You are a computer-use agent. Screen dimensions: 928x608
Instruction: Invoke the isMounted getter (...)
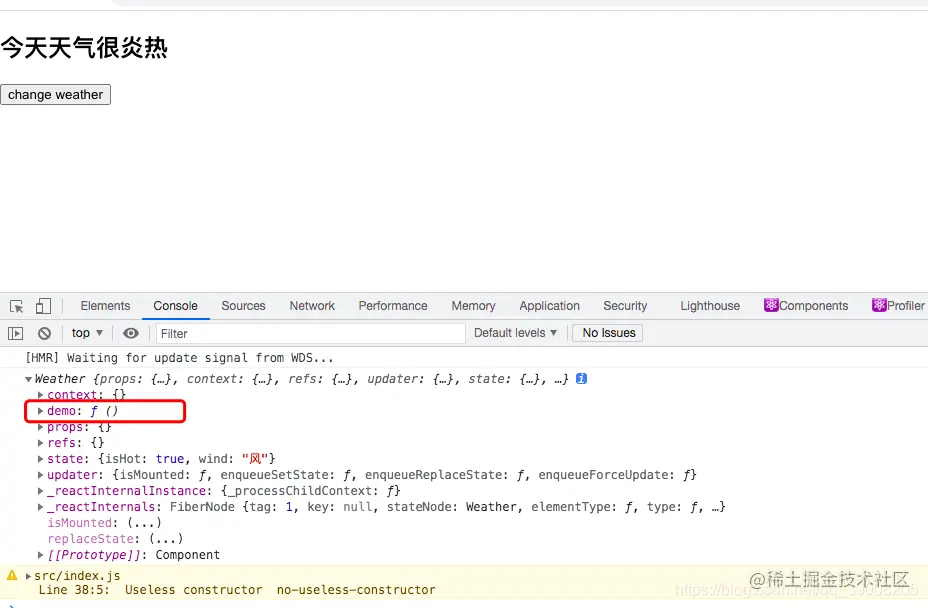click(x=144, y=523)
